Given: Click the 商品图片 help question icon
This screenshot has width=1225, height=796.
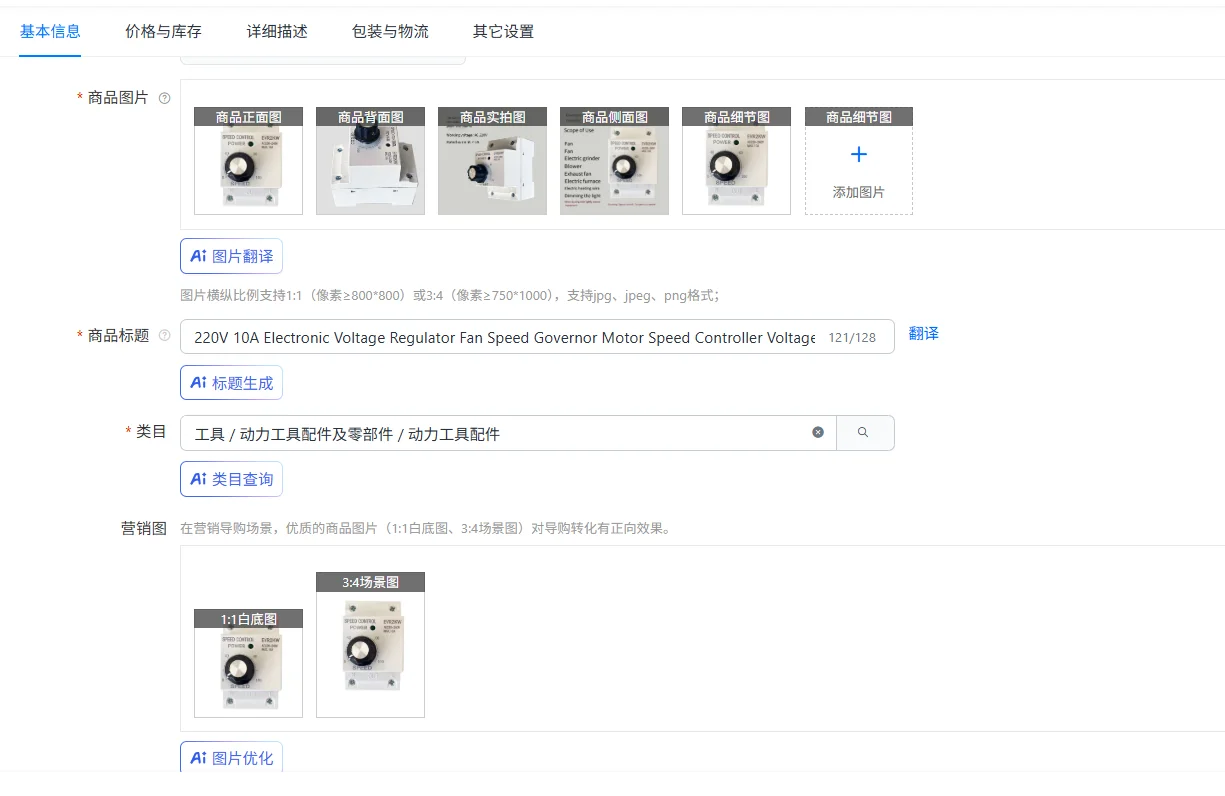Looking at the screenshot, I should click(x=164, y=98).
